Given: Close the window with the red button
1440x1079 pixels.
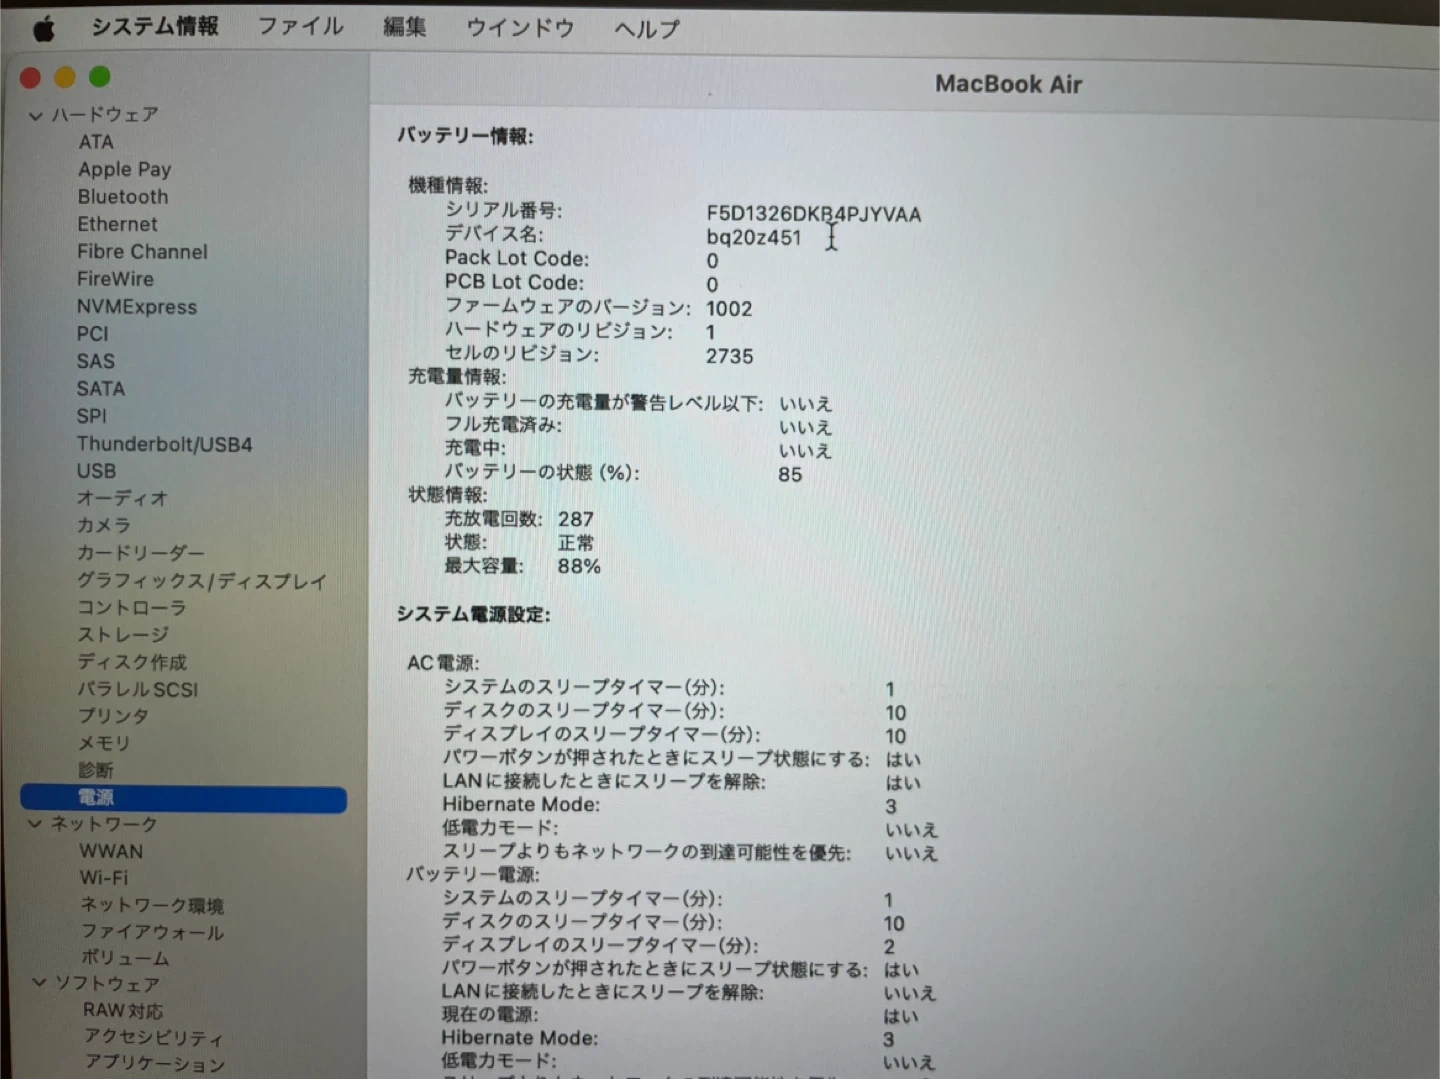Looking at the screenshot, I should point(30,77).
